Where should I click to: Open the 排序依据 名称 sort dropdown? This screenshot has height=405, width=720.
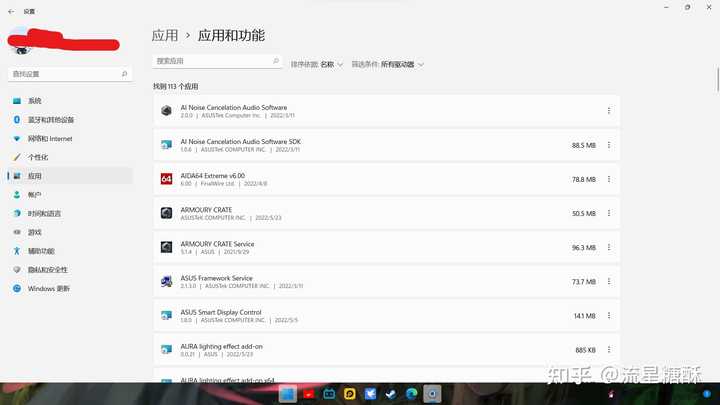coord(317,65)
